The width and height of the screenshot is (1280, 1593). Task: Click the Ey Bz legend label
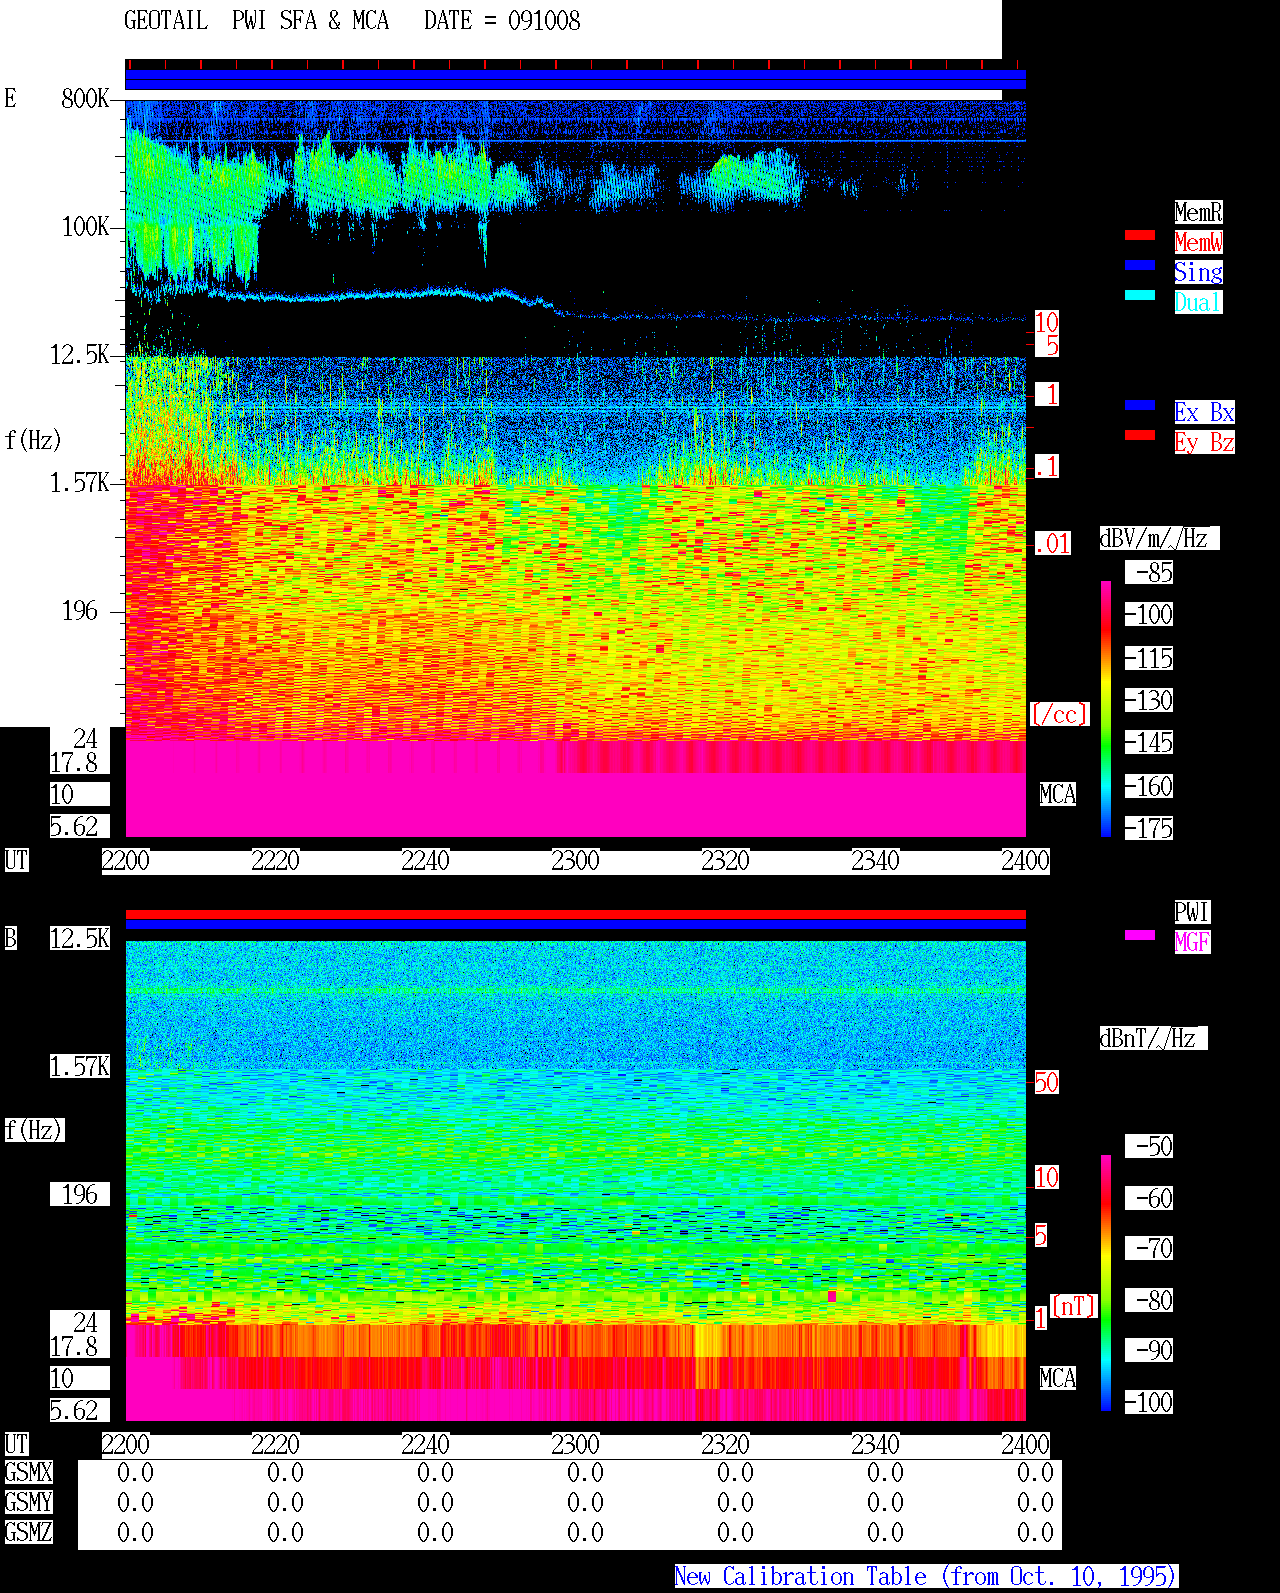[x=1204, y=442]
